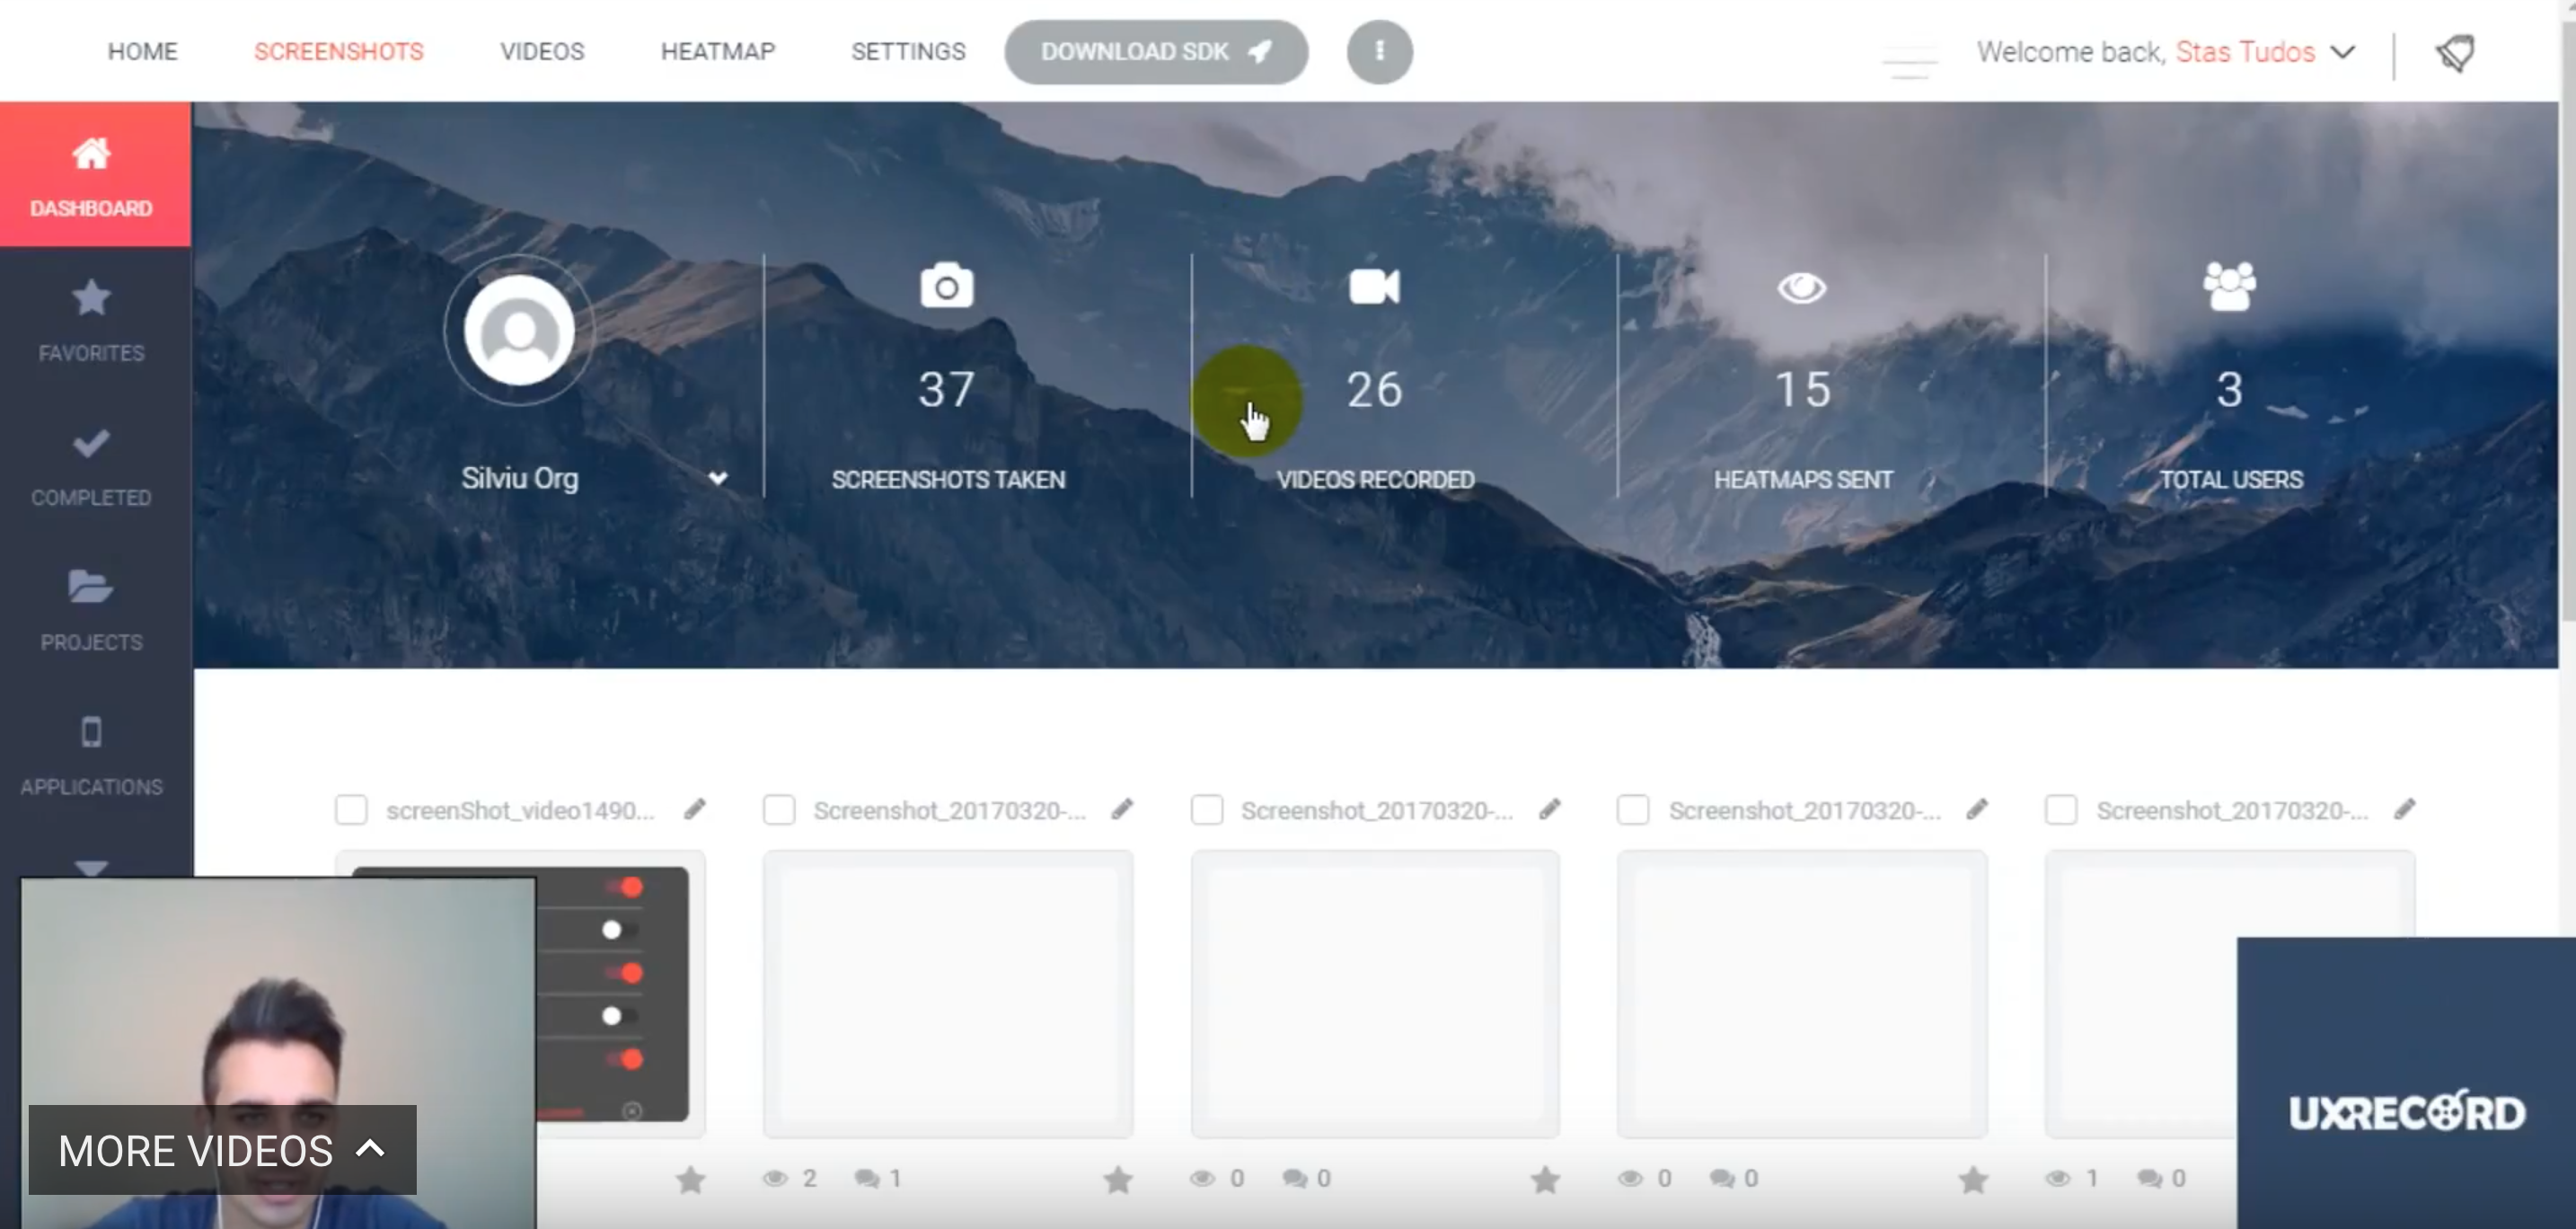
Task: Select Favorites in the sidebar
Action: point(92,320)
